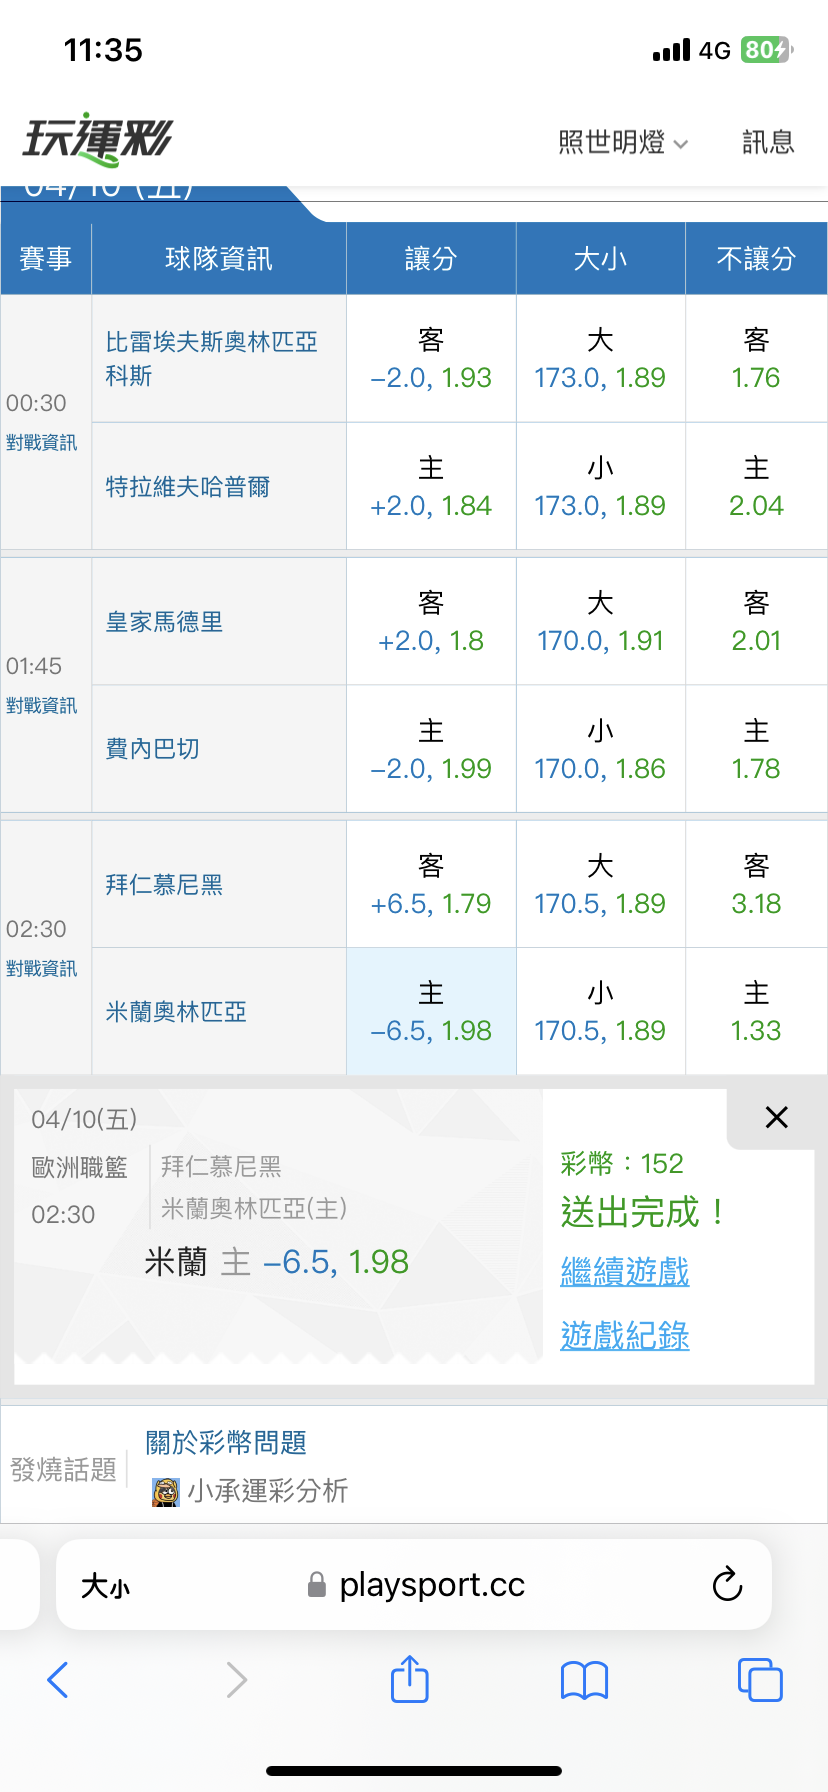Viewport: 828px width, 1792px height.
Task: Open the Safari share sheet
Action: click(x=409, y=1679)
